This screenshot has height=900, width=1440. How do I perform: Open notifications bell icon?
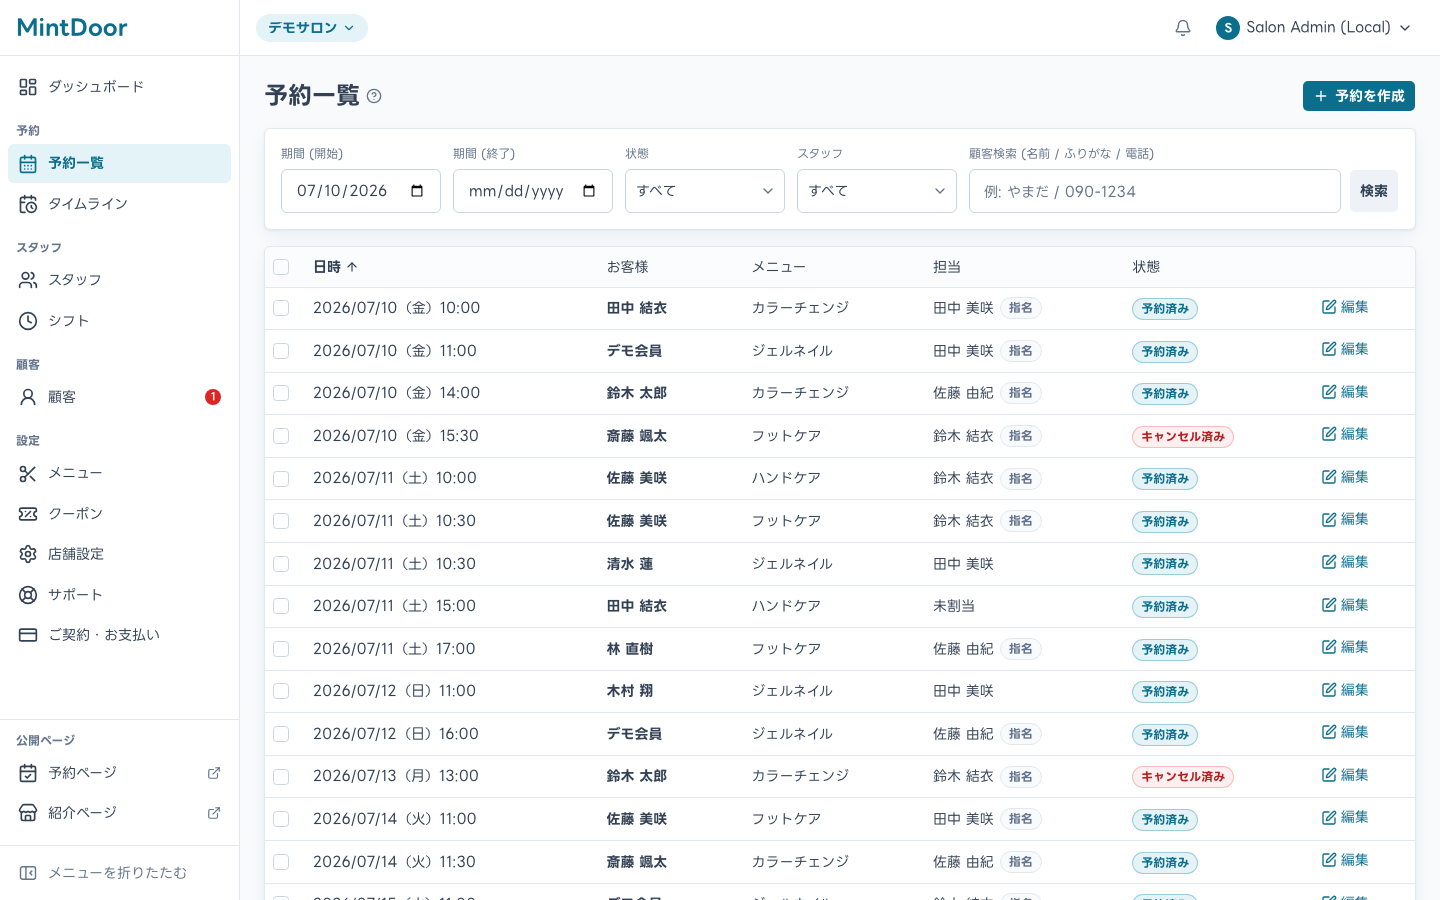tap(1183, 28)
